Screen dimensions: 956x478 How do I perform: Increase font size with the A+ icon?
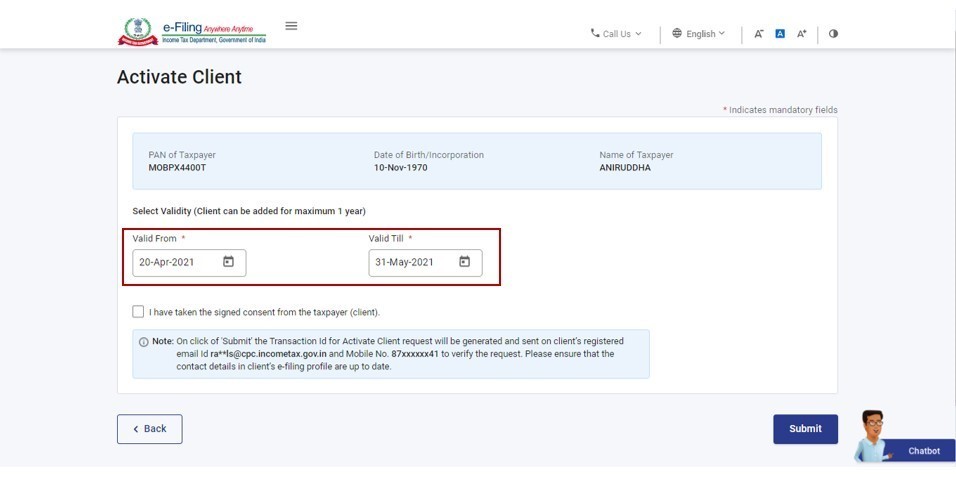(801, 34)
